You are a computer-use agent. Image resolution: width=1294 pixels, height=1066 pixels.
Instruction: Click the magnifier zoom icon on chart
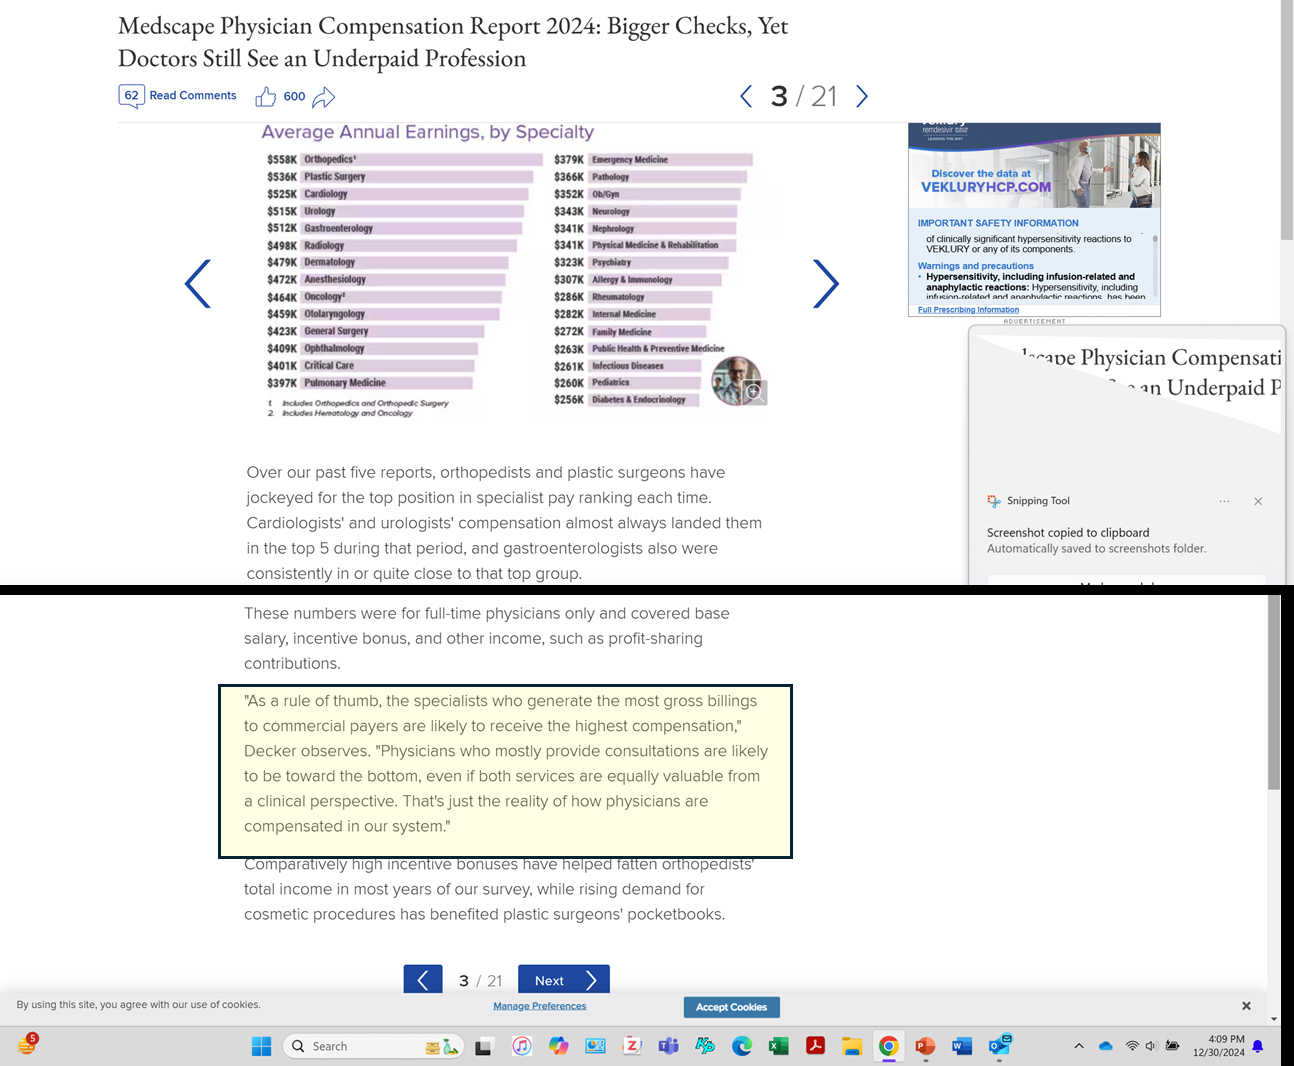point(754,392)
